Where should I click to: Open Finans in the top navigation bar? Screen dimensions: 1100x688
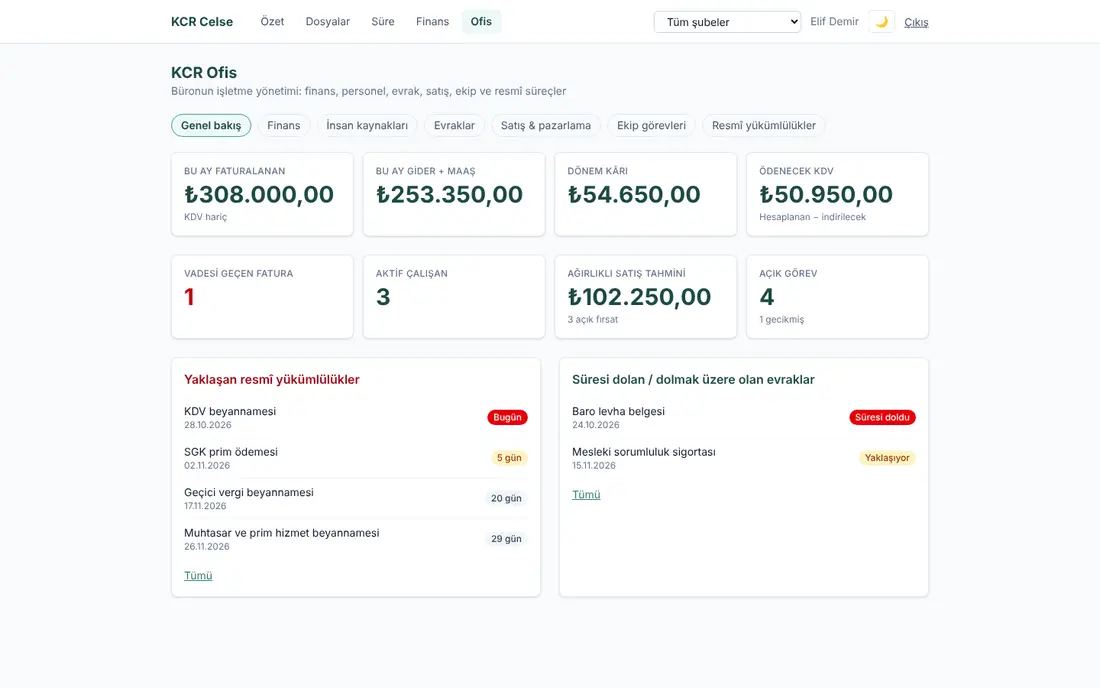pyautogui.click(x=432, y=22)
